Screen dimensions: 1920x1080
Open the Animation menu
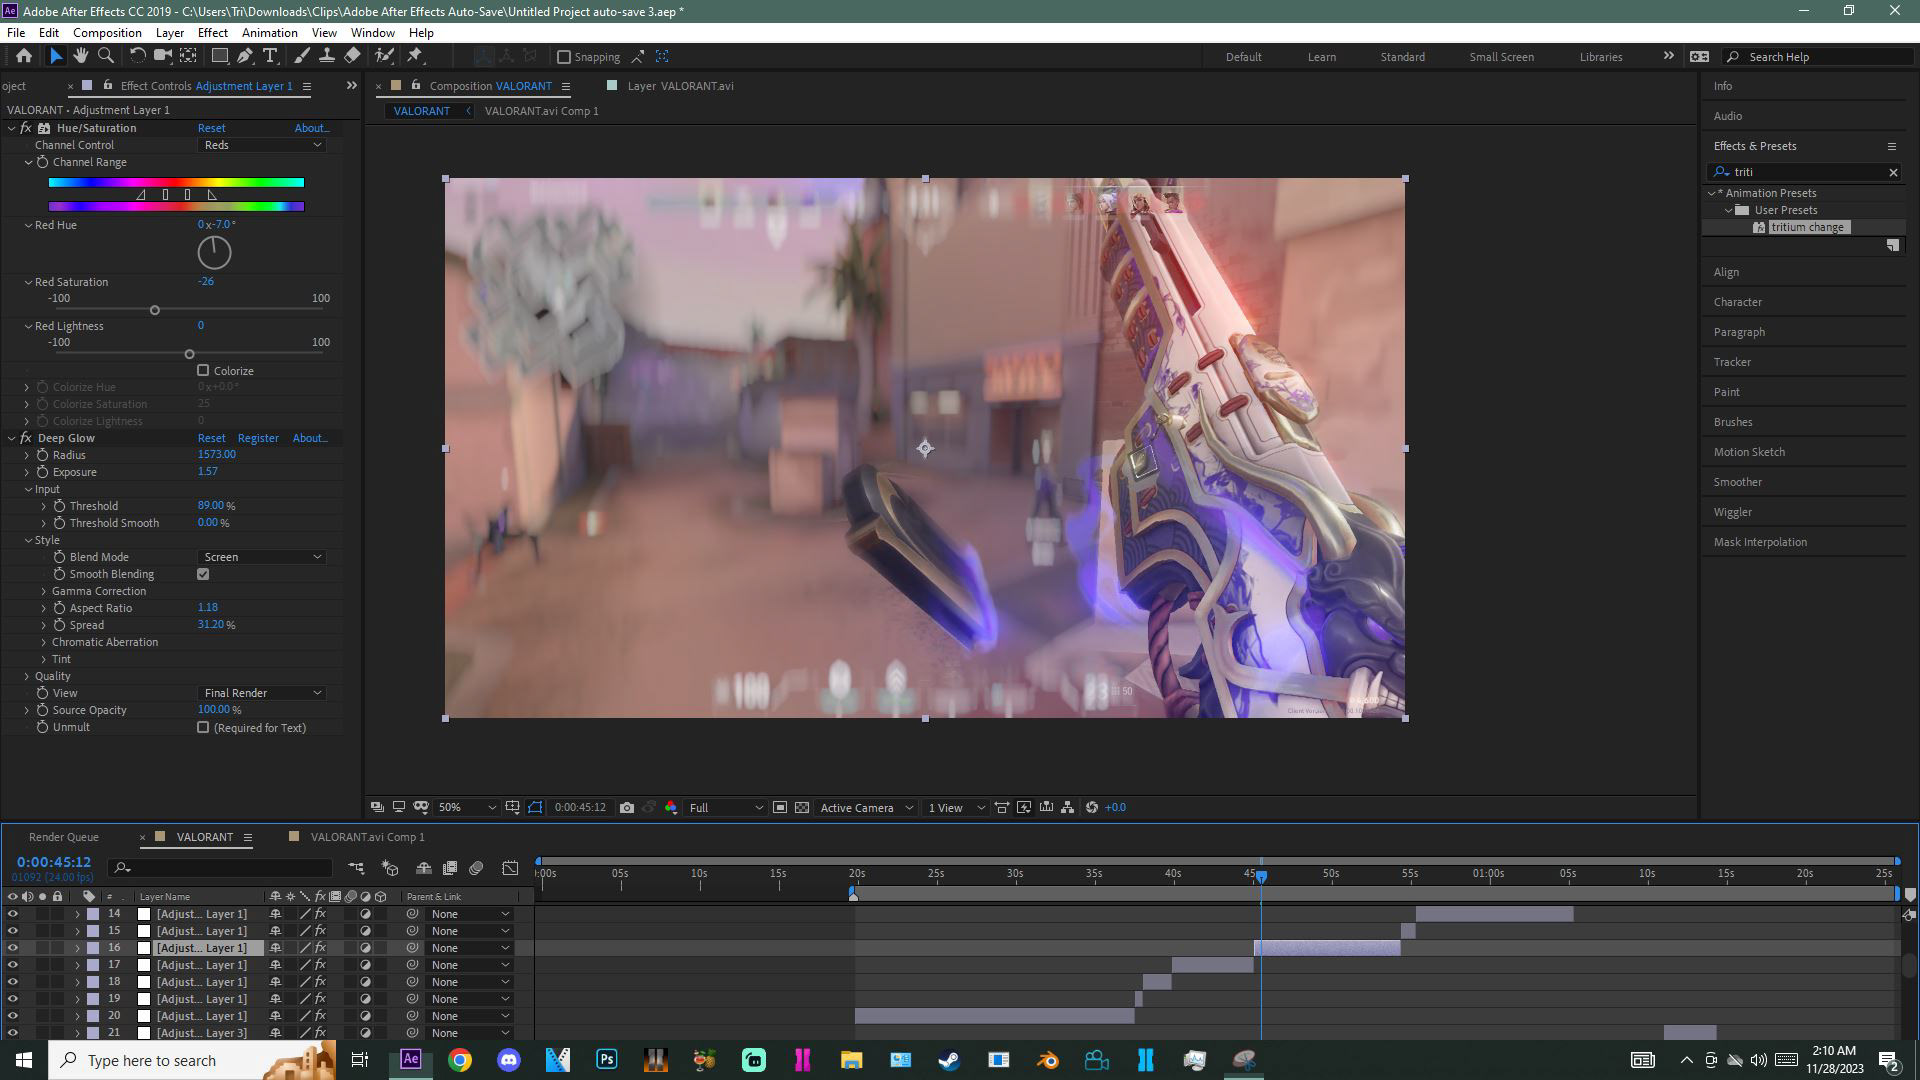(x=269, y=33)
